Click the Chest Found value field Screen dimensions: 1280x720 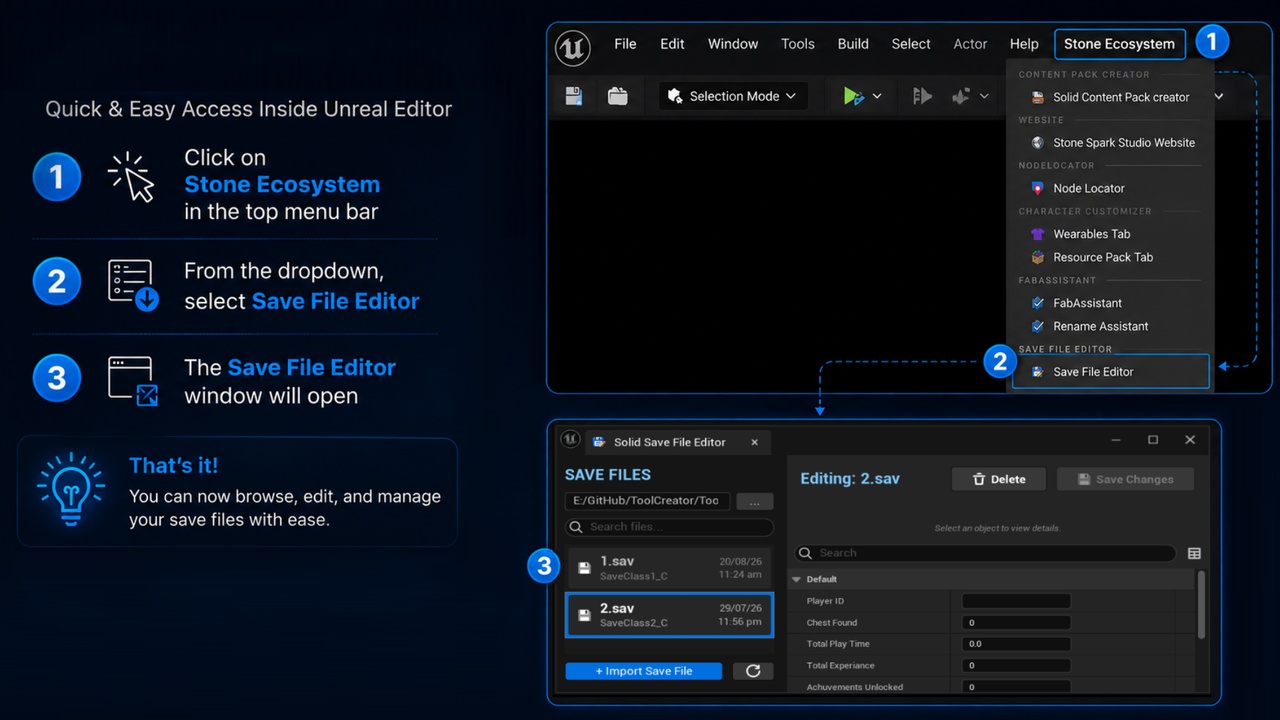1016,622
